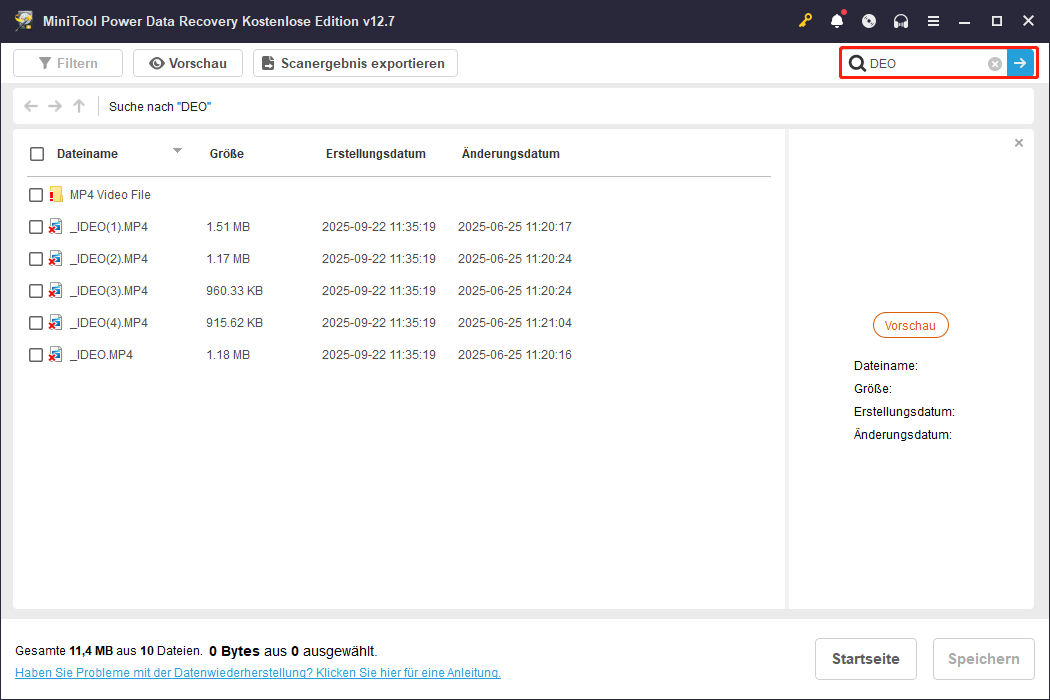Click the CD bootable media icon
This screenshot has width=1050, height=700.
click(869, 20)
